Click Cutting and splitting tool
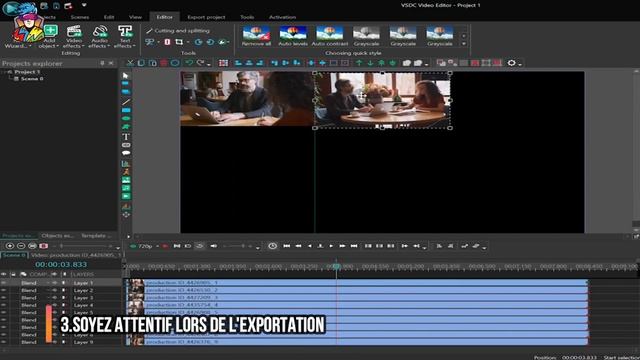Viewport: 640px width, 360px height. (x=178, y=31)
